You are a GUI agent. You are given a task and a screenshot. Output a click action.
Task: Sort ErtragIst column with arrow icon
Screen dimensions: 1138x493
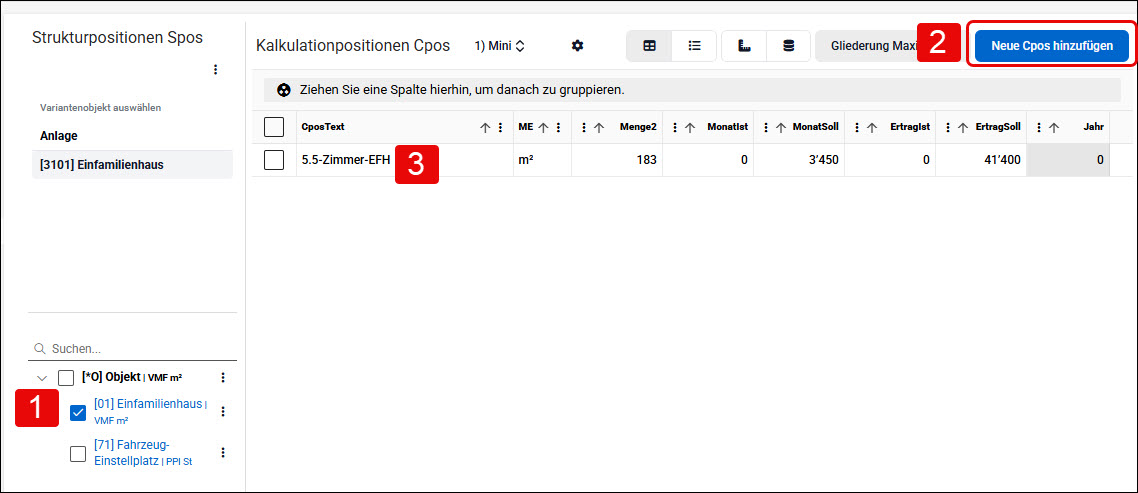pyautogui.click(x=872, y=127)
